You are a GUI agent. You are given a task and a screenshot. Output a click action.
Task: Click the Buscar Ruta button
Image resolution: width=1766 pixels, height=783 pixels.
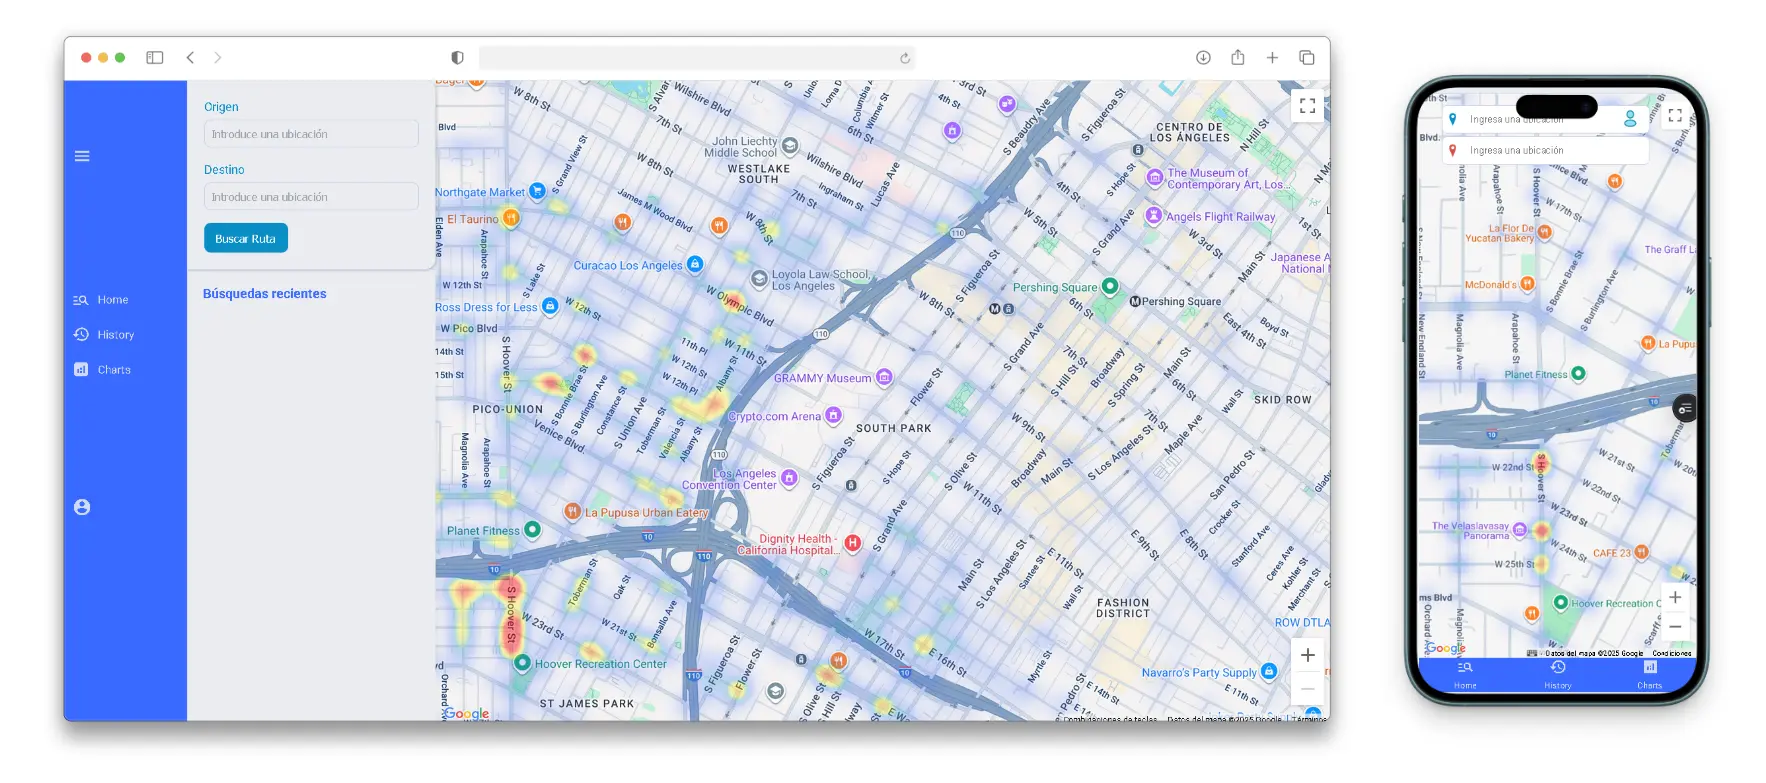pyautogui.click(x=246, y=239)
